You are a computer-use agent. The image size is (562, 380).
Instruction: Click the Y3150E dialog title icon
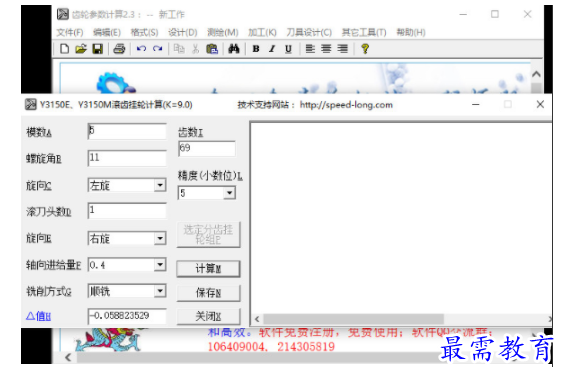pyautogui.click(x=30, y=104)
